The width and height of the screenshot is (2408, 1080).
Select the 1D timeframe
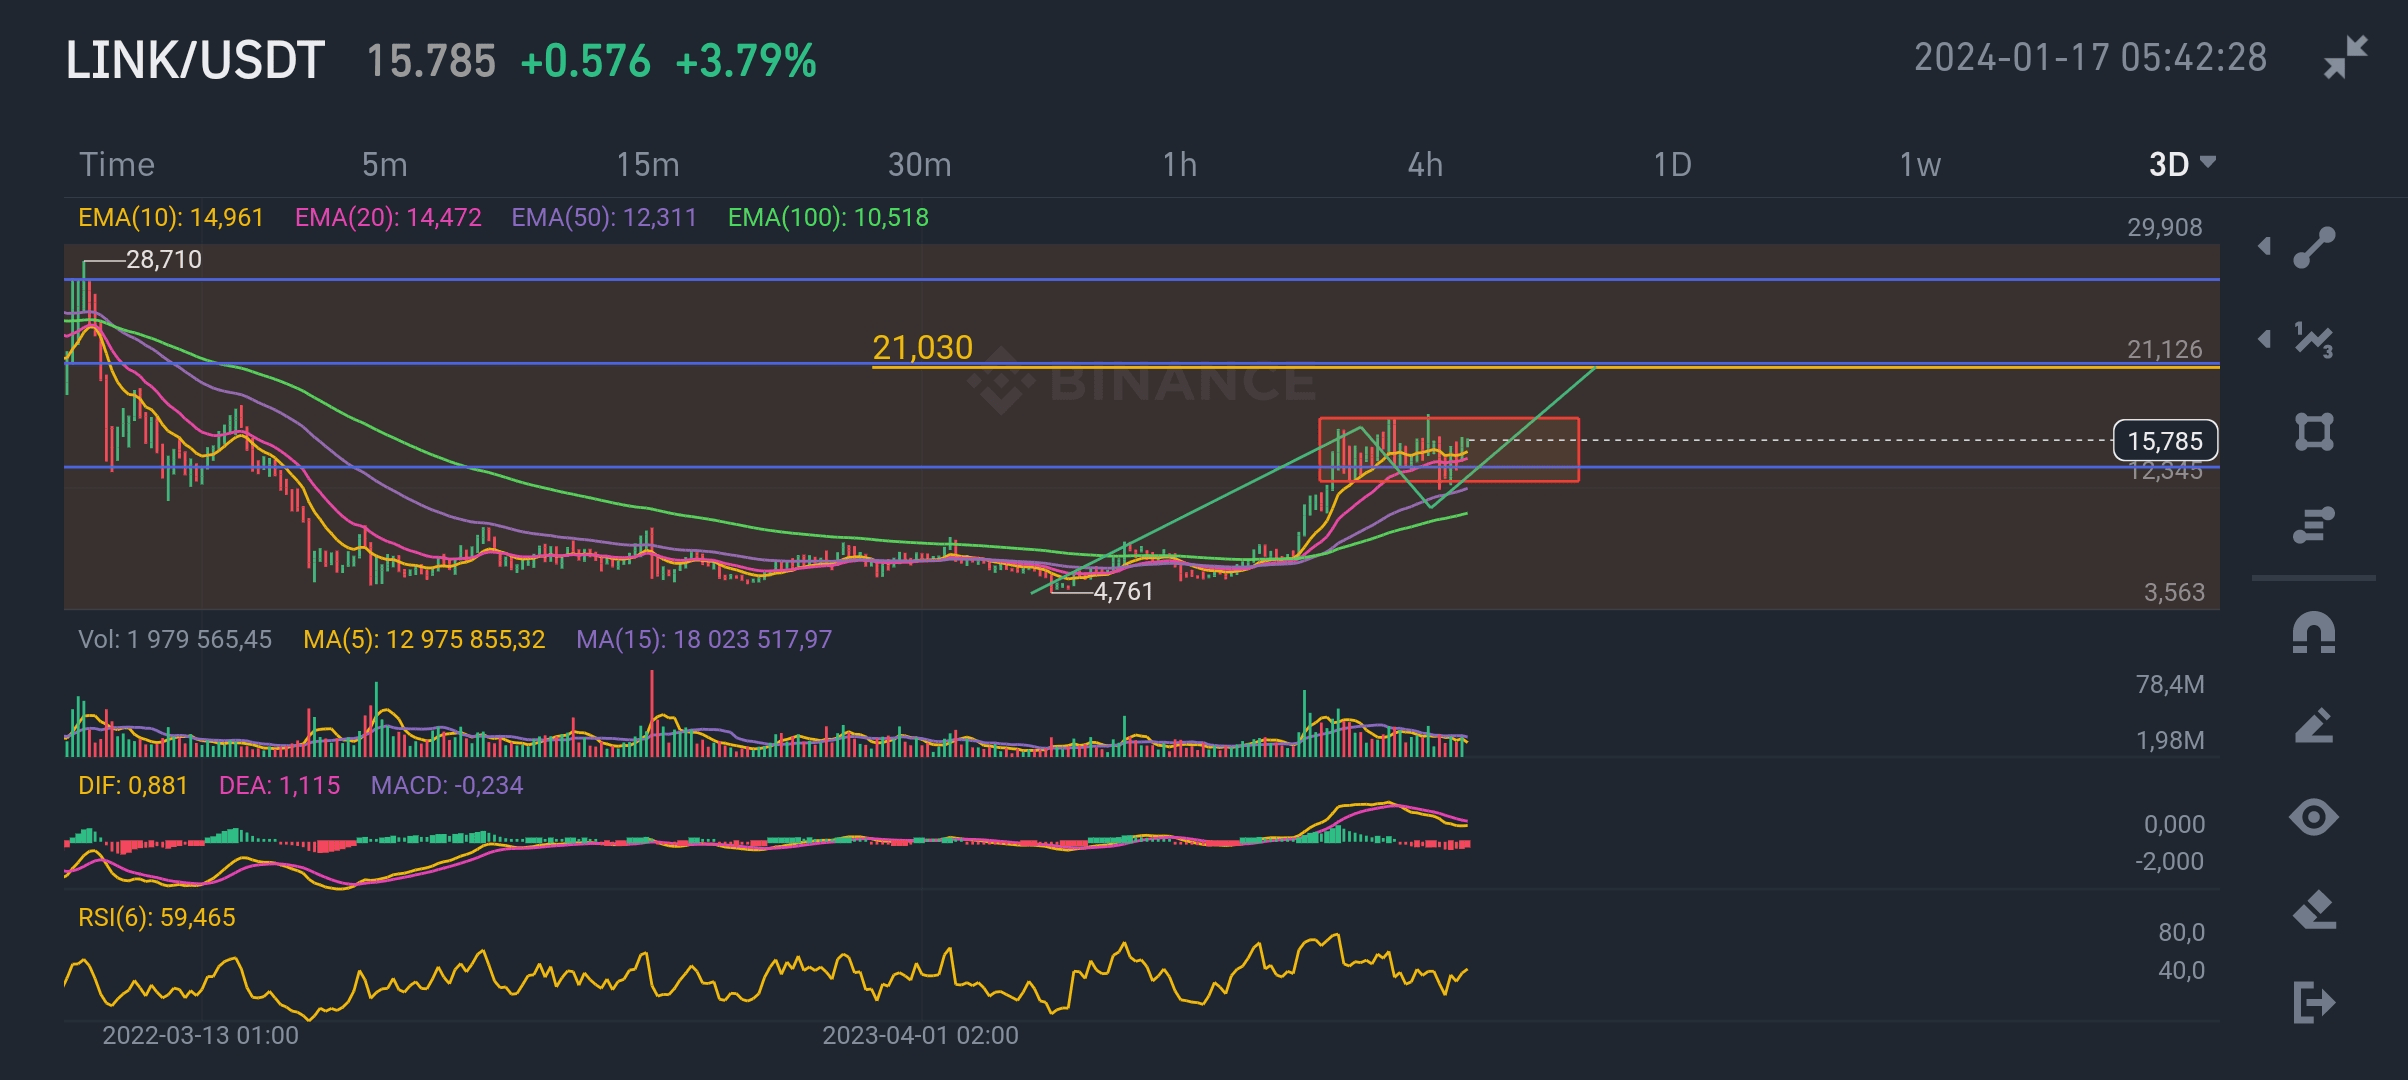[1672, 164]
